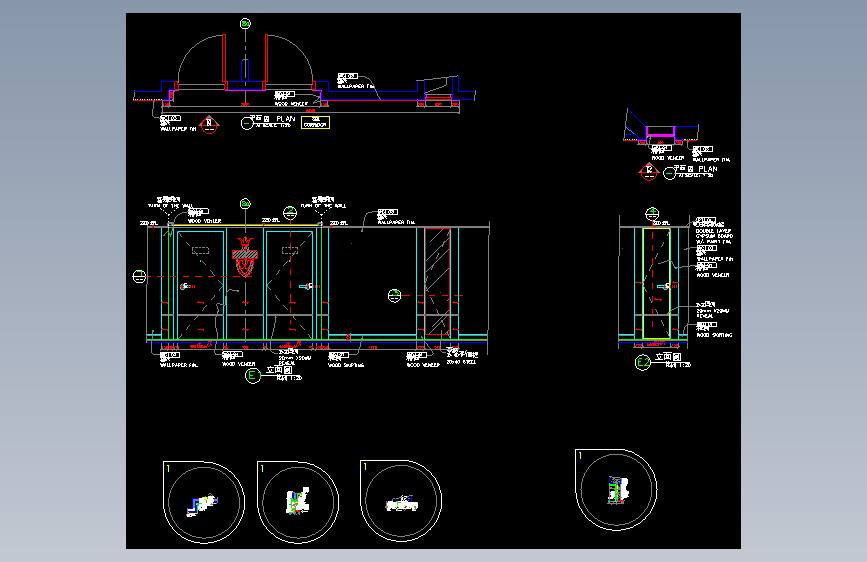Click WOOD VENEER label under the small right plan
Image resolution: width=867 pixels, height=562 pixels.
pos(667,158)
